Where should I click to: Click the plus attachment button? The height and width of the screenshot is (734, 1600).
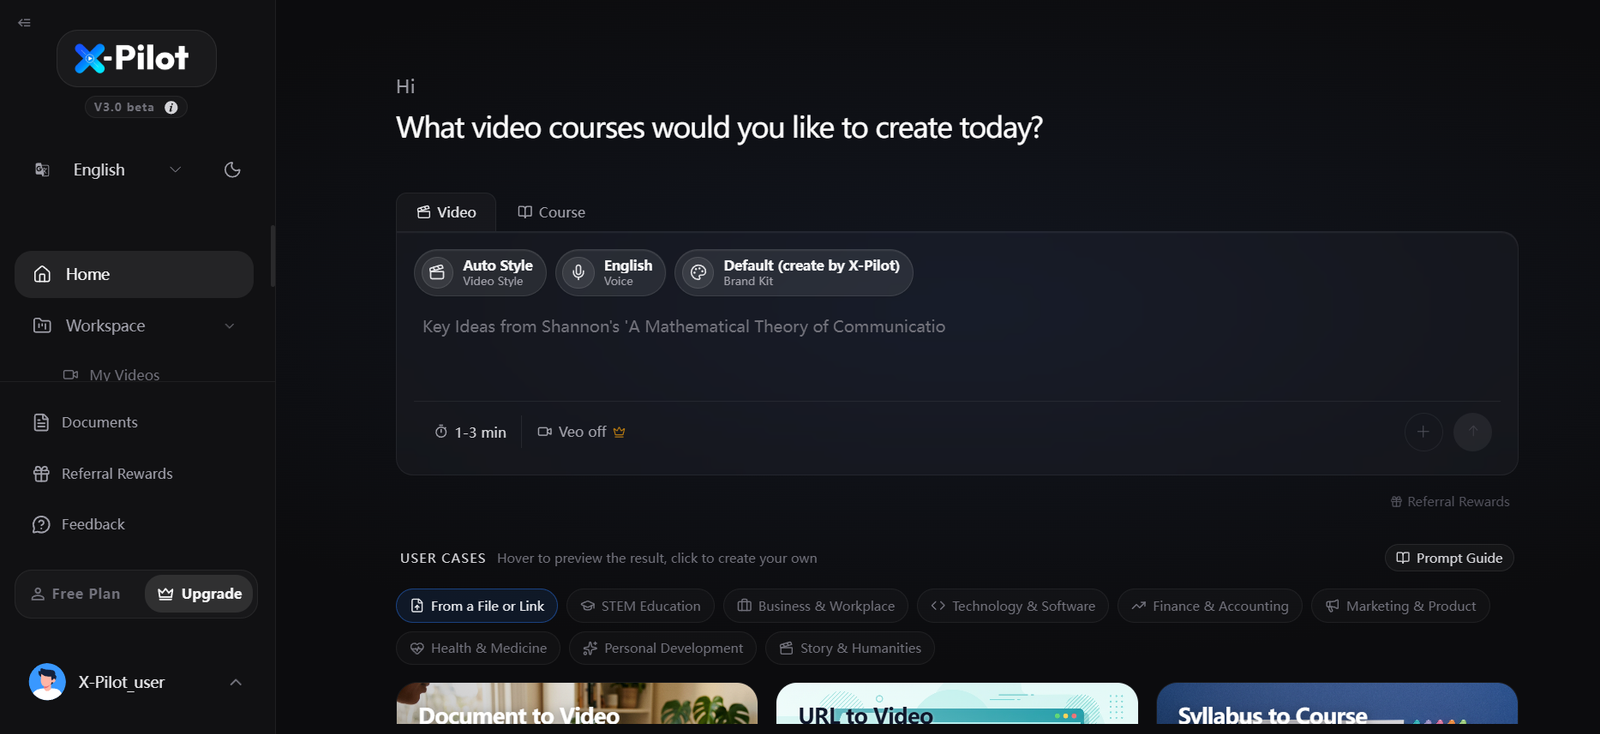pos(1423,432)
